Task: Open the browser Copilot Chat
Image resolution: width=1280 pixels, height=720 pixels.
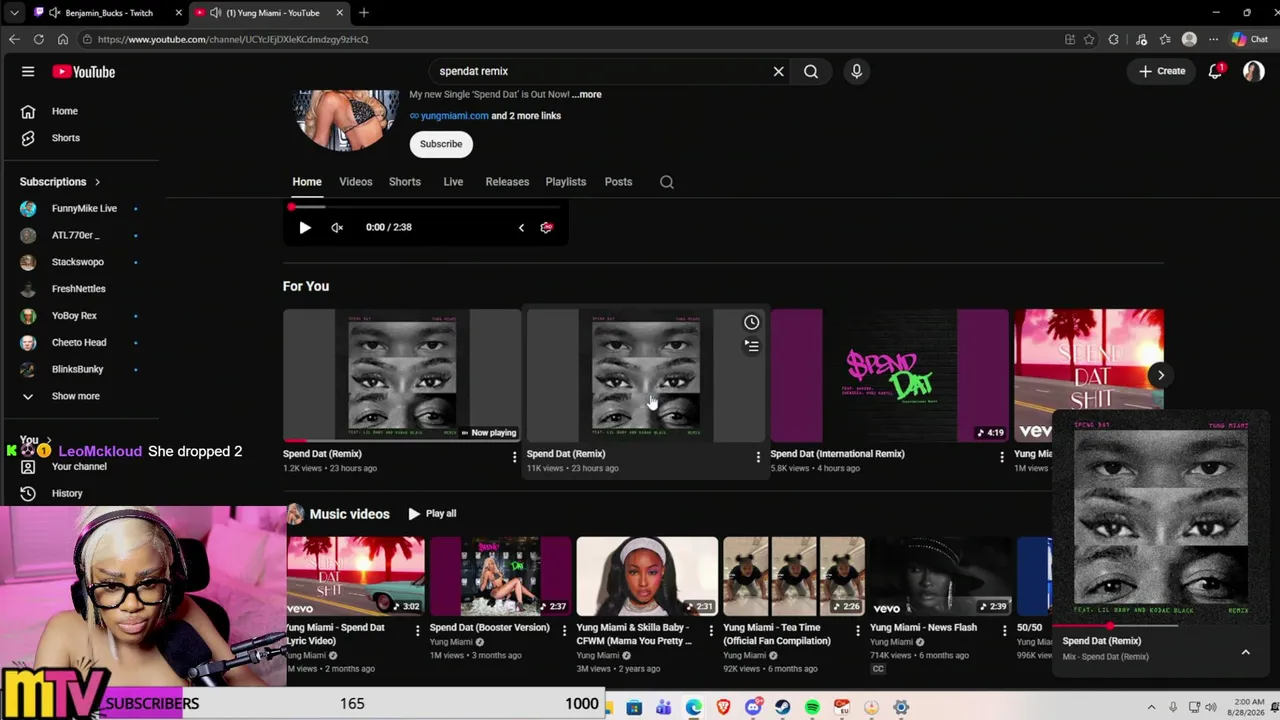Action: click(1250, 39)
